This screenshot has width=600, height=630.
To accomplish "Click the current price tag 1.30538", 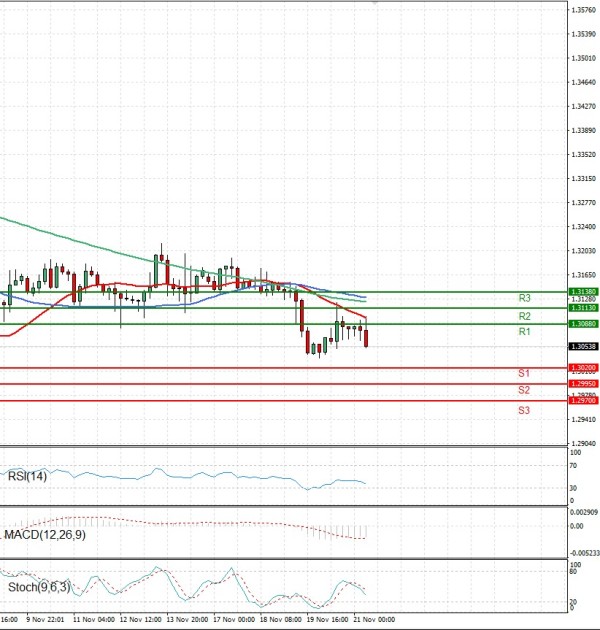I will click(x=583, y=346).
